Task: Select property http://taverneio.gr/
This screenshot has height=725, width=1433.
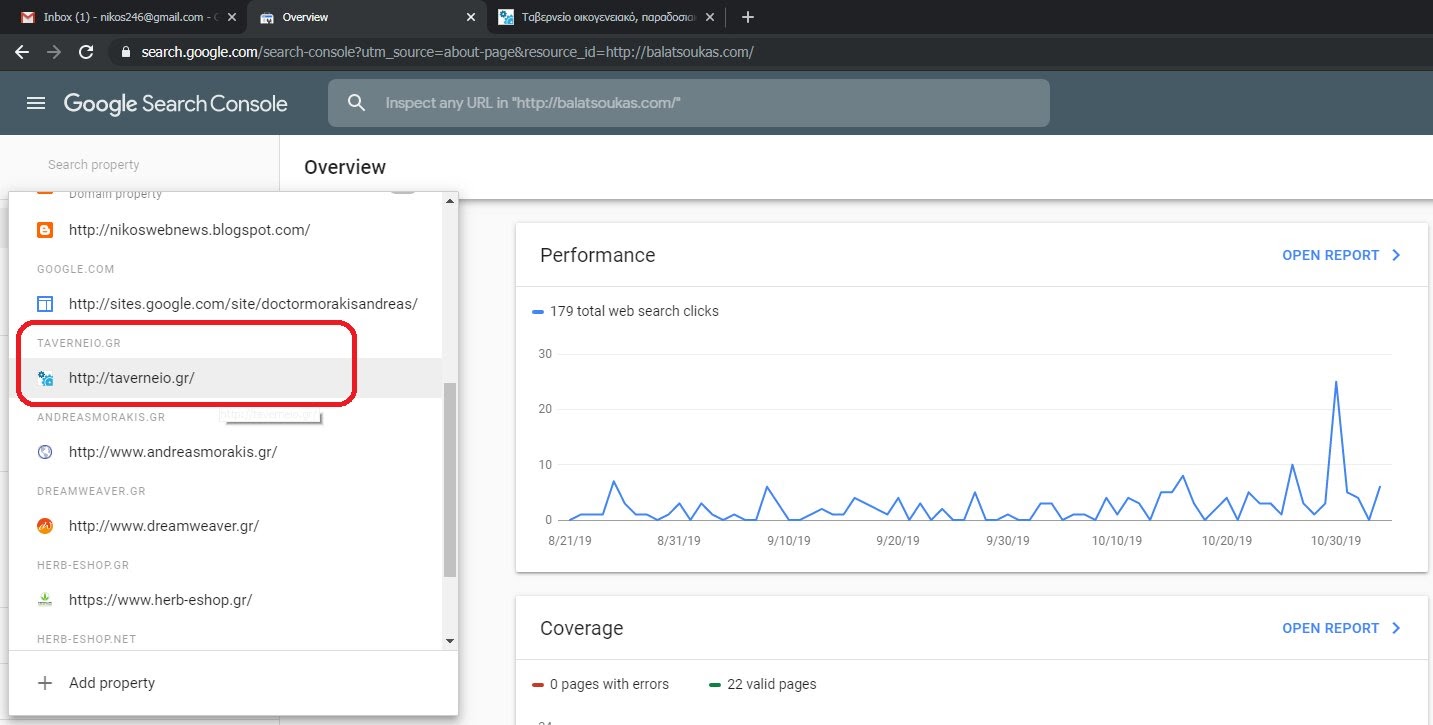Action: point(226,378)
